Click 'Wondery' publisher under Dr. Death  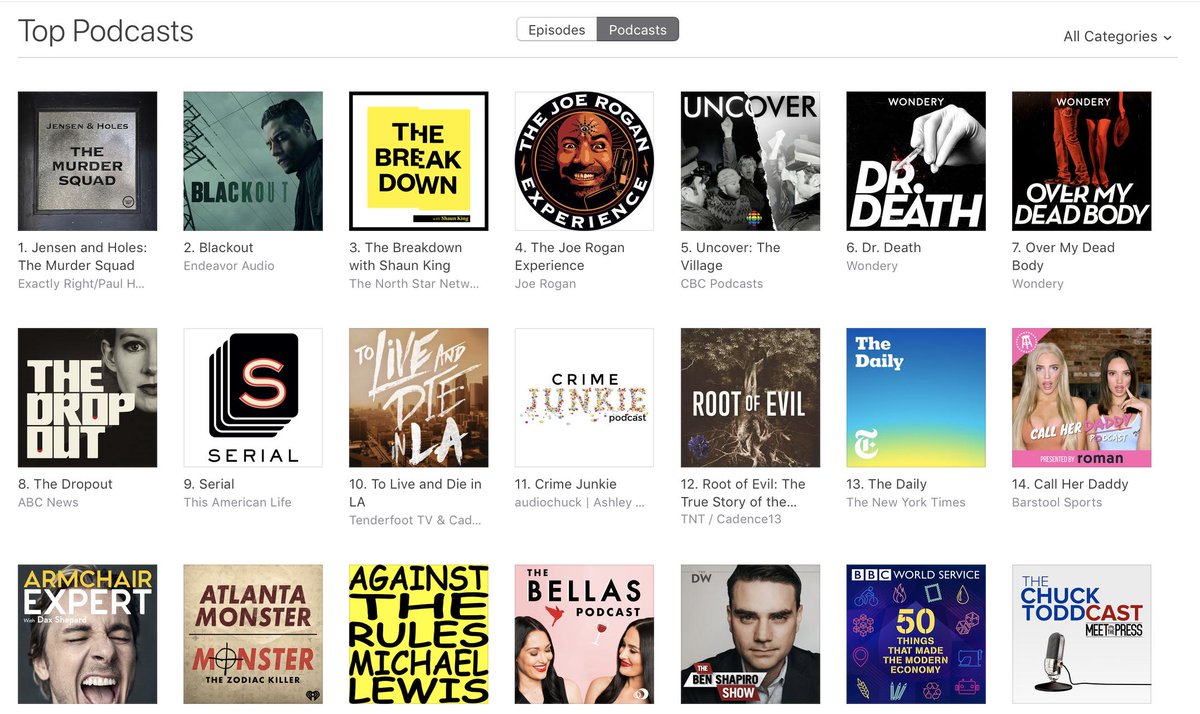tap(872, 266)
